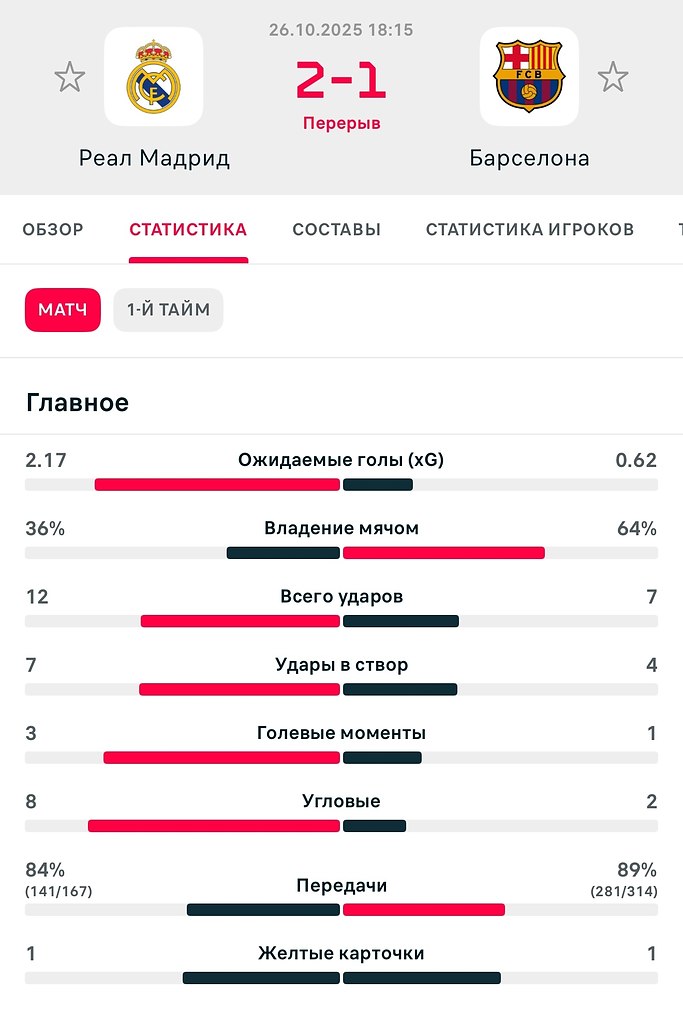This screenshot has width=683, height=1024.
Task: Tap the Удары в створ label
Action: [341, 664]
